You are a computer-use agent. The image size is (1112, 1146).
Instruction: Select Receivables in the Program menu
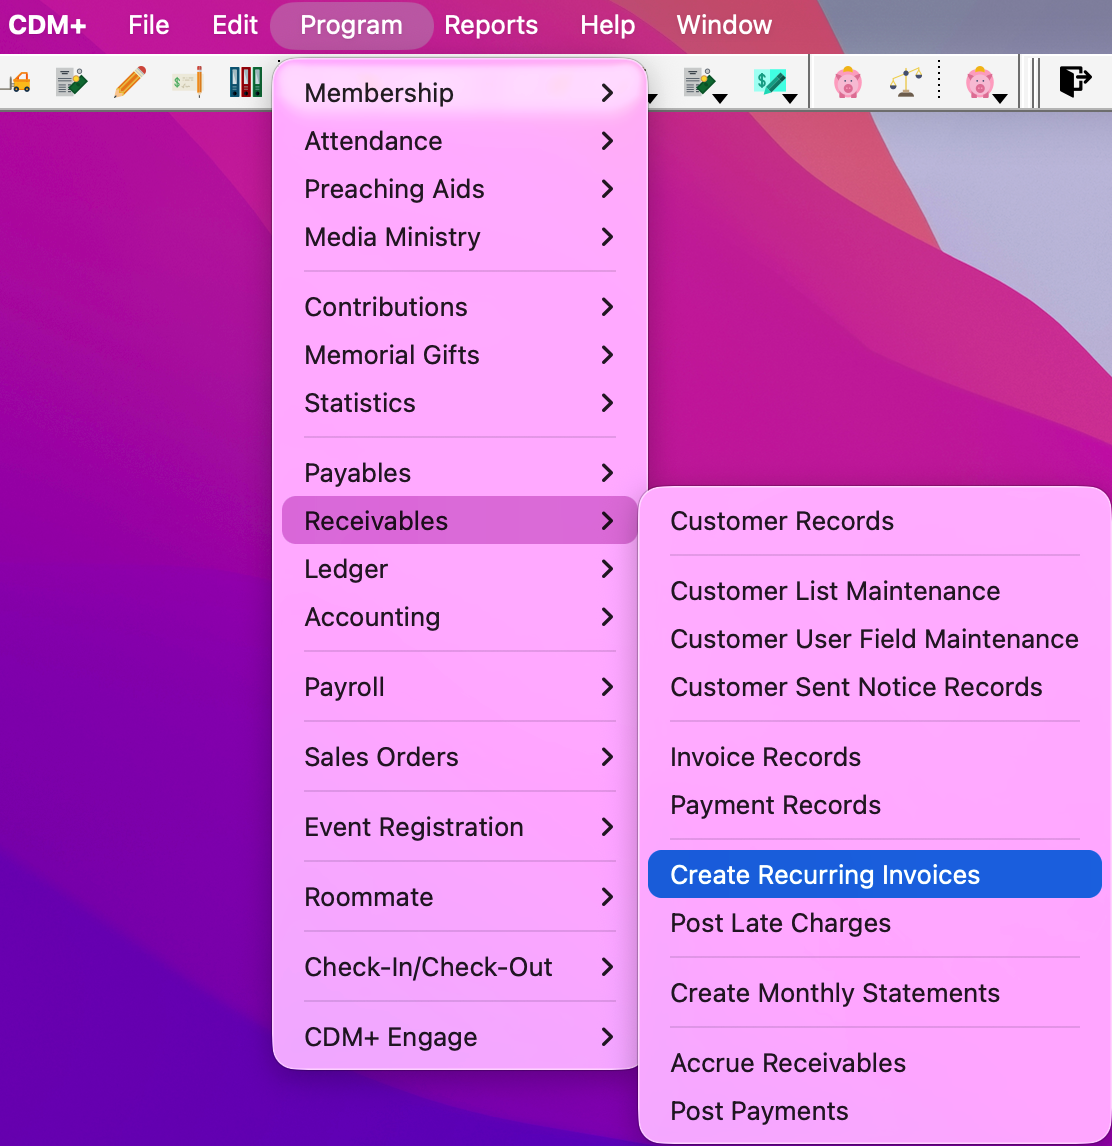(459, 520)
